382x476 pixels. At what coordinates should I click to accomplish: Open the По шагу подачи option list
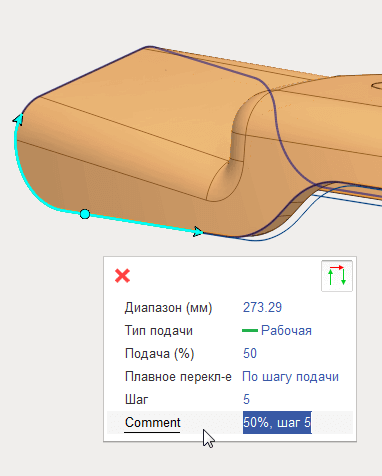tap(290, 377)
